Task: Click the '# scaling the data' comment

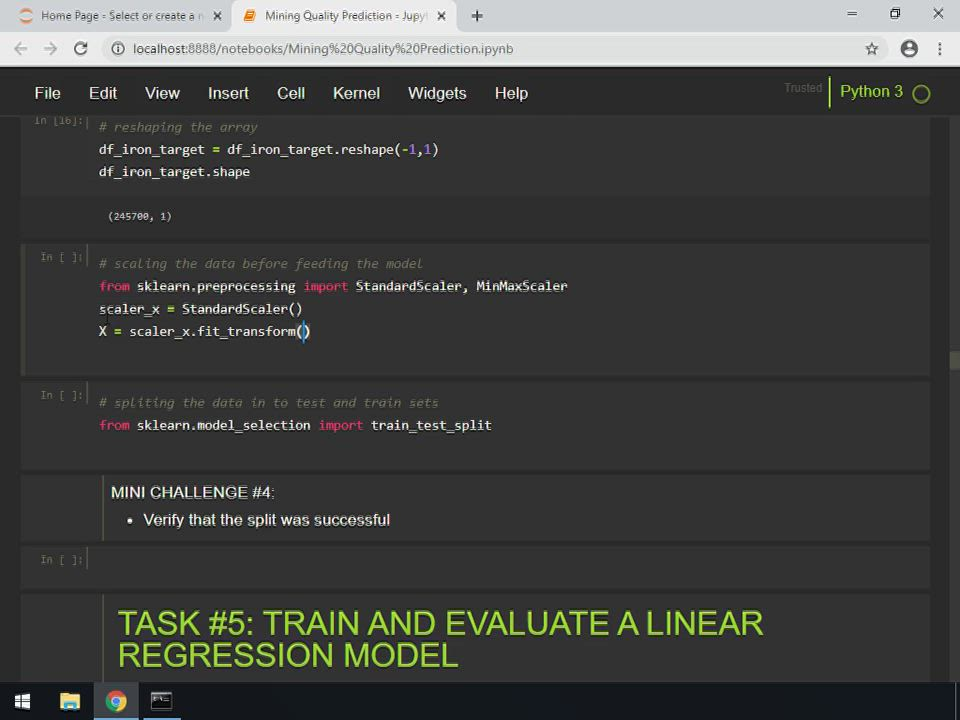Action: point(261,264)
